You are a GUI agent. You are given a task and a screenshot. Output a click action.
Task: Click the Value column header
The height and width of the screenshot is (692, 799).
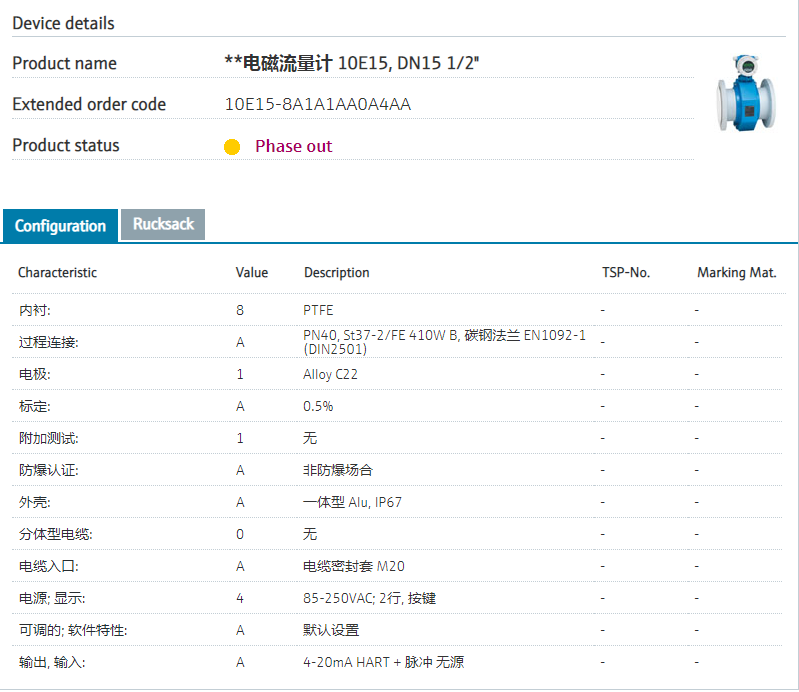click(252, 272)
